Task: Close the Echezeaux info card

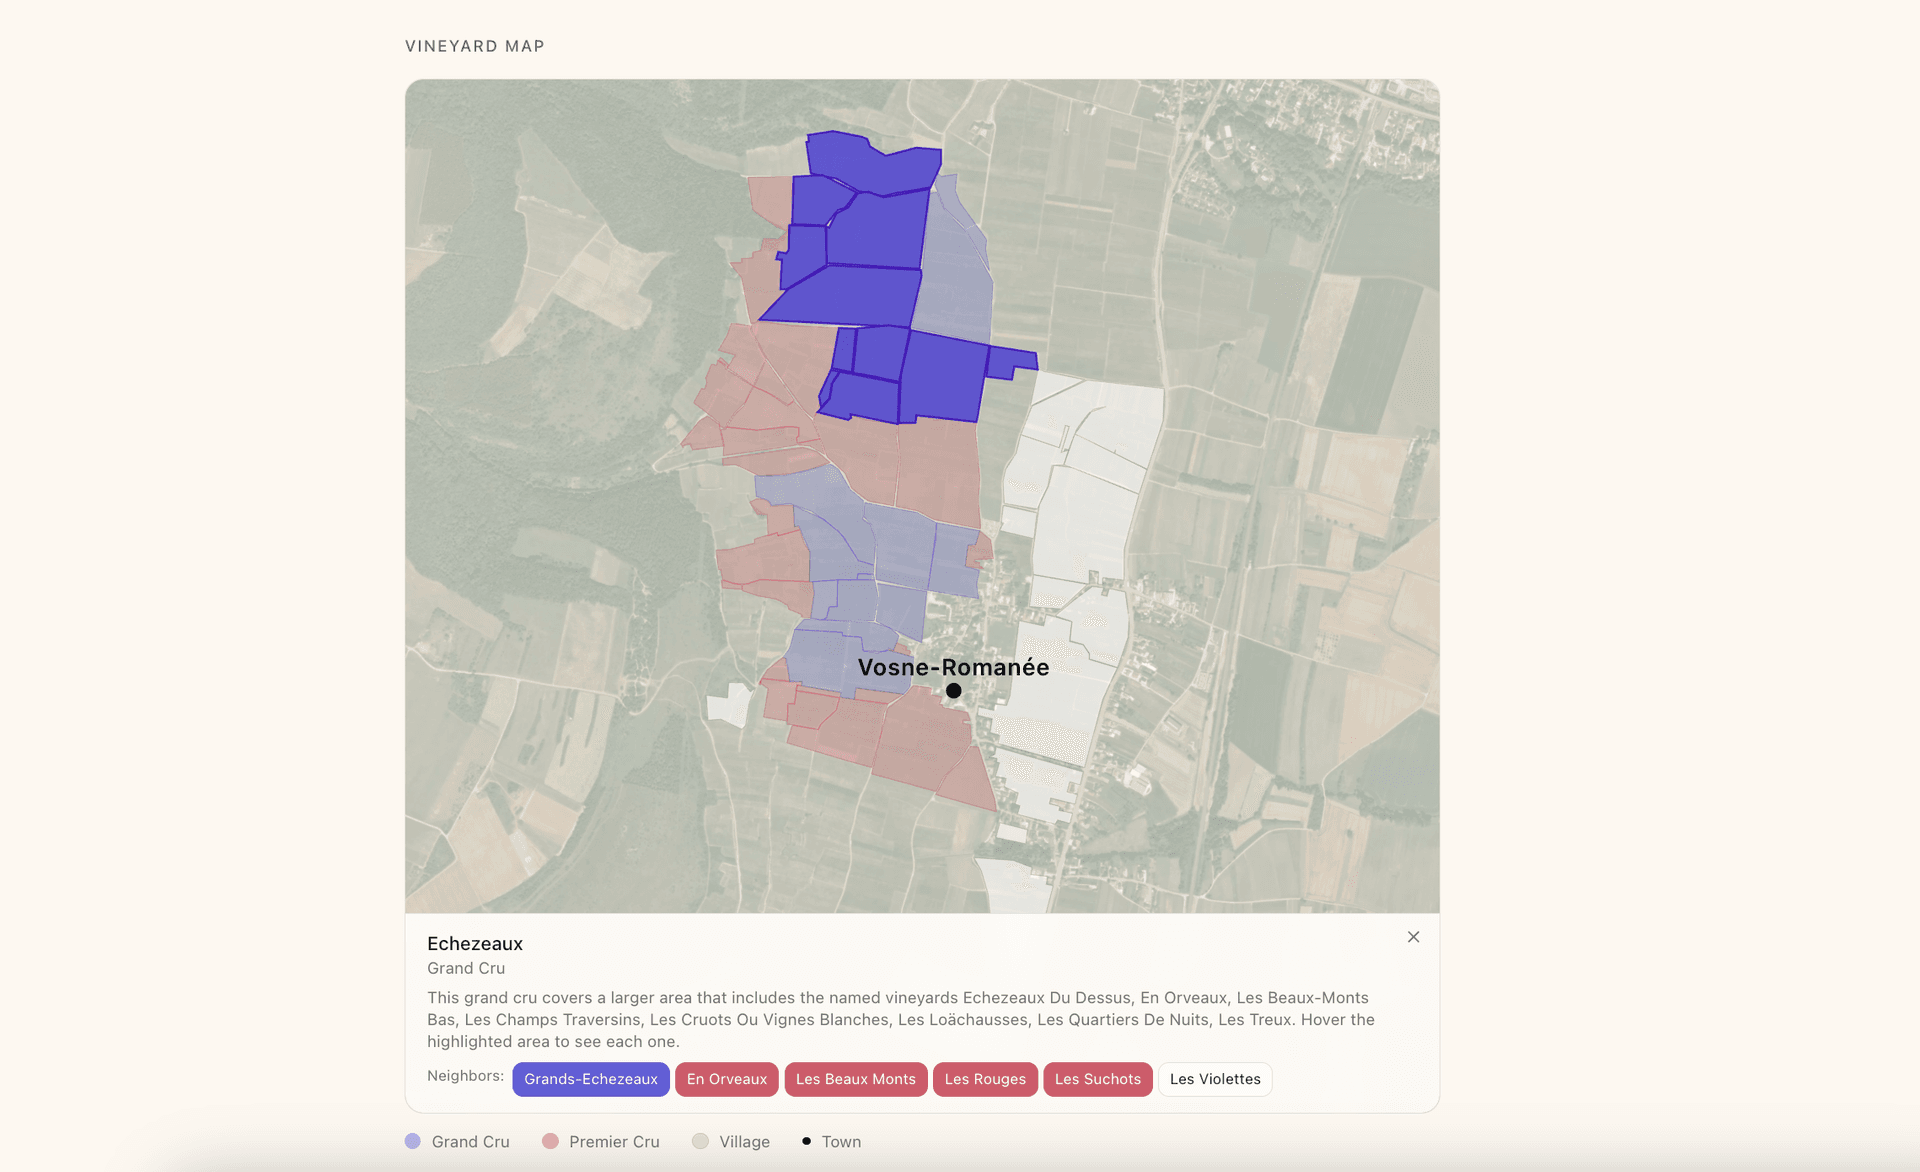Action: 1413,937
